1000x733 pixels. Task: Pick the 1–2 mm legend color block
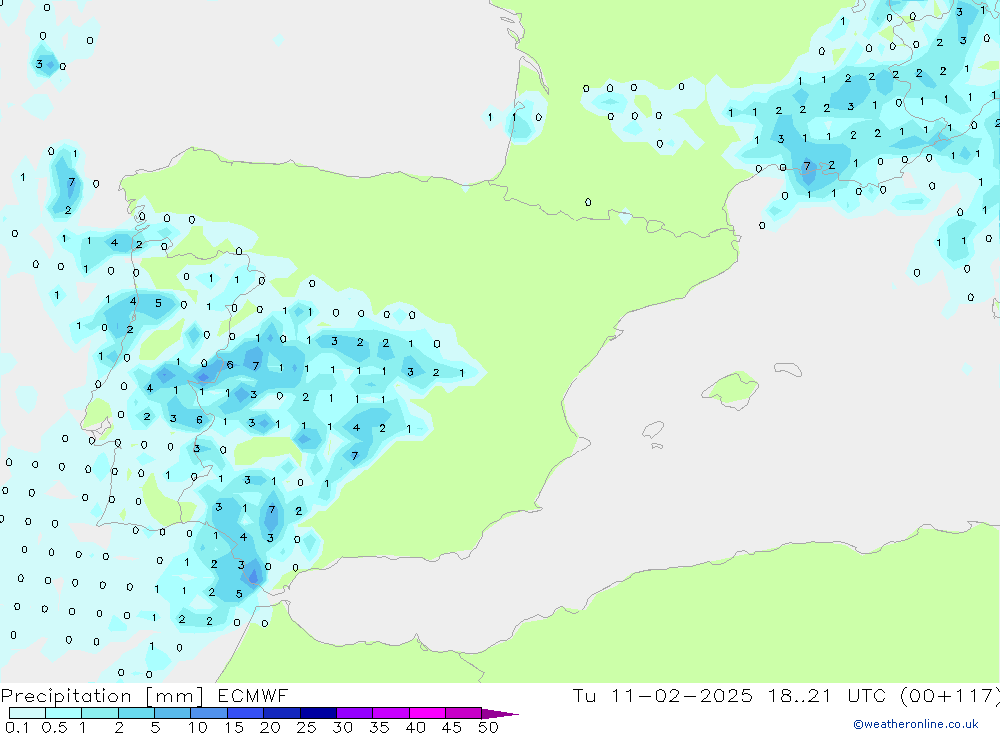[100, 713]
